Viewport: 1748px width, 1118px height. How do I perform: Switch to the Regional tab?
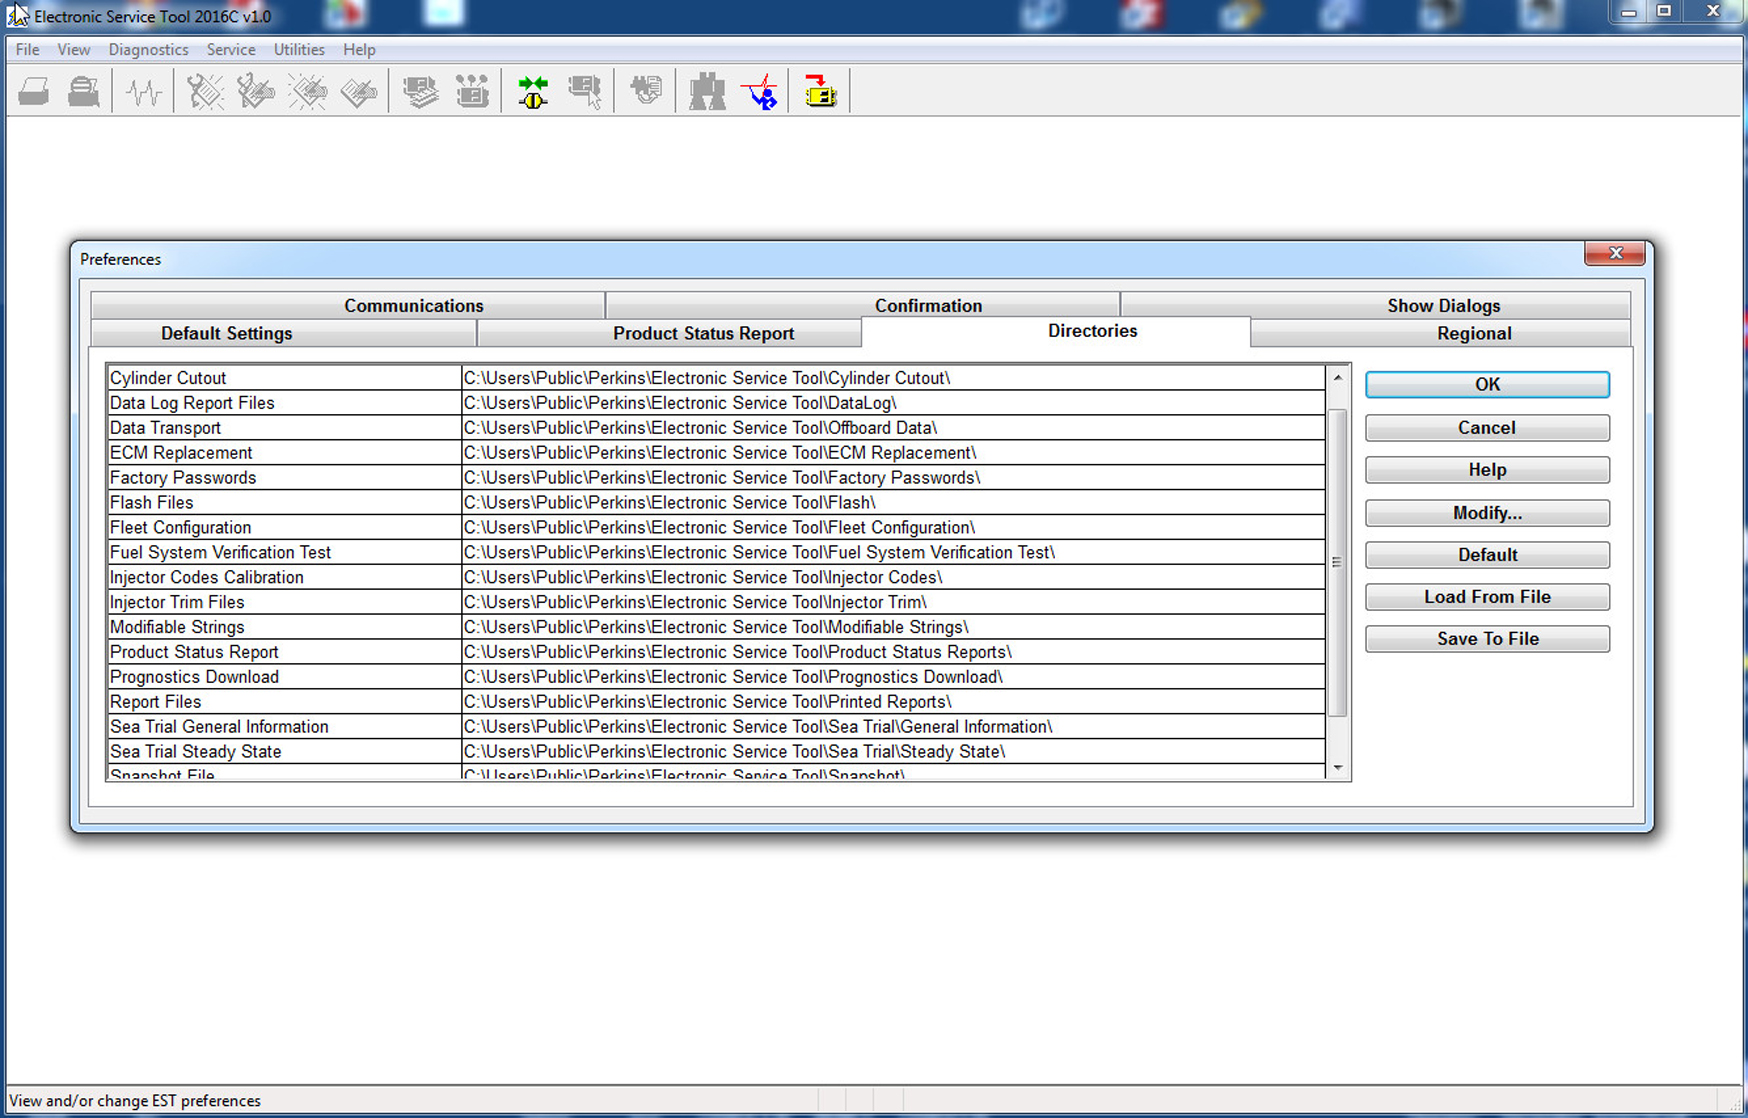[x=1473, y=334]
